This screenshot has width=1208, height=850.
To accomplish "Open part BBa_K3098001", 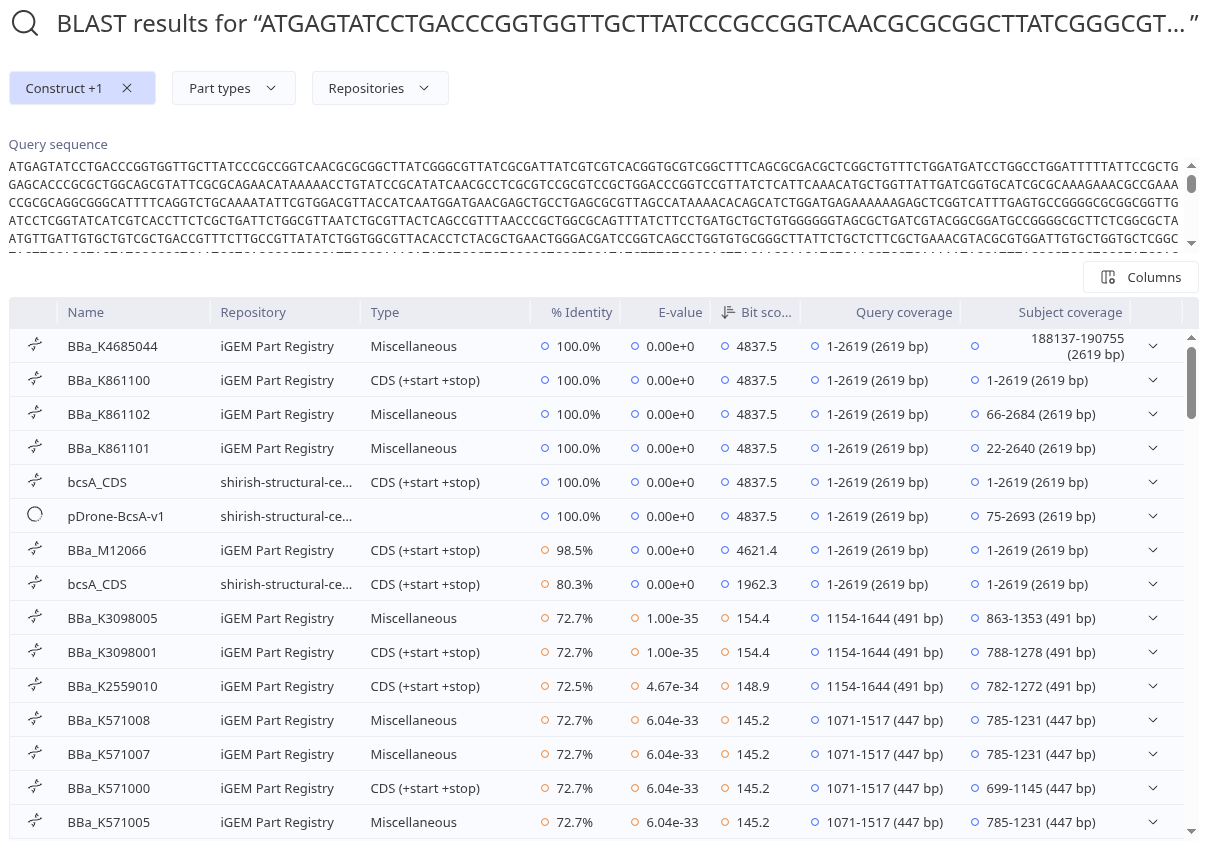I will click(x=113, y=652).
